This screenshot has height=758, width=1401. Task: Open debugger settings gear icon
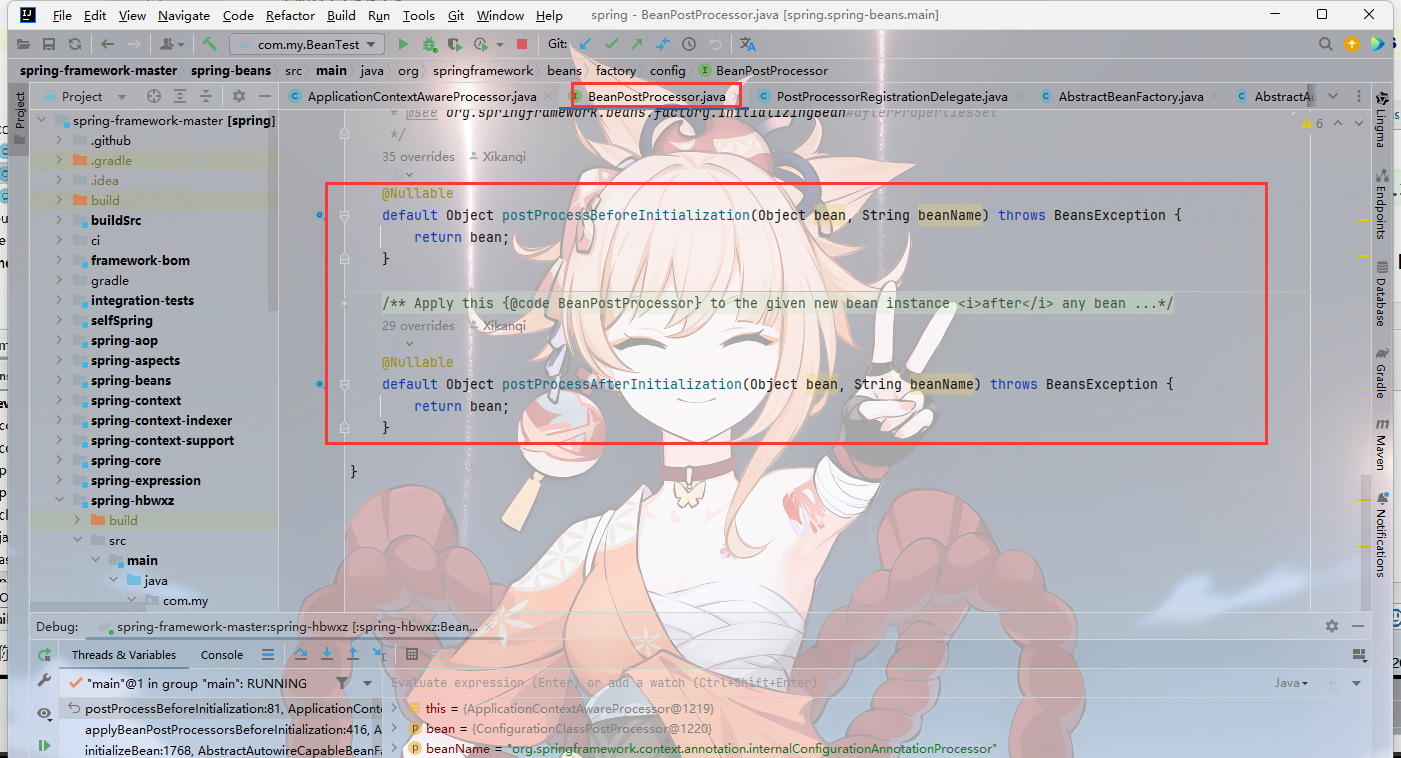tap(1331, 626)
